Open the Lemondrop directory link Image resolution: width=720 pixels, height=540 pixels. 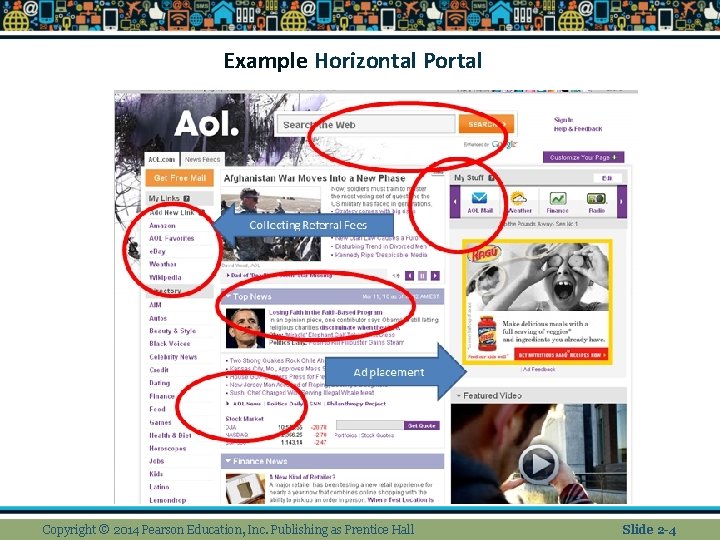click(168, 500)
